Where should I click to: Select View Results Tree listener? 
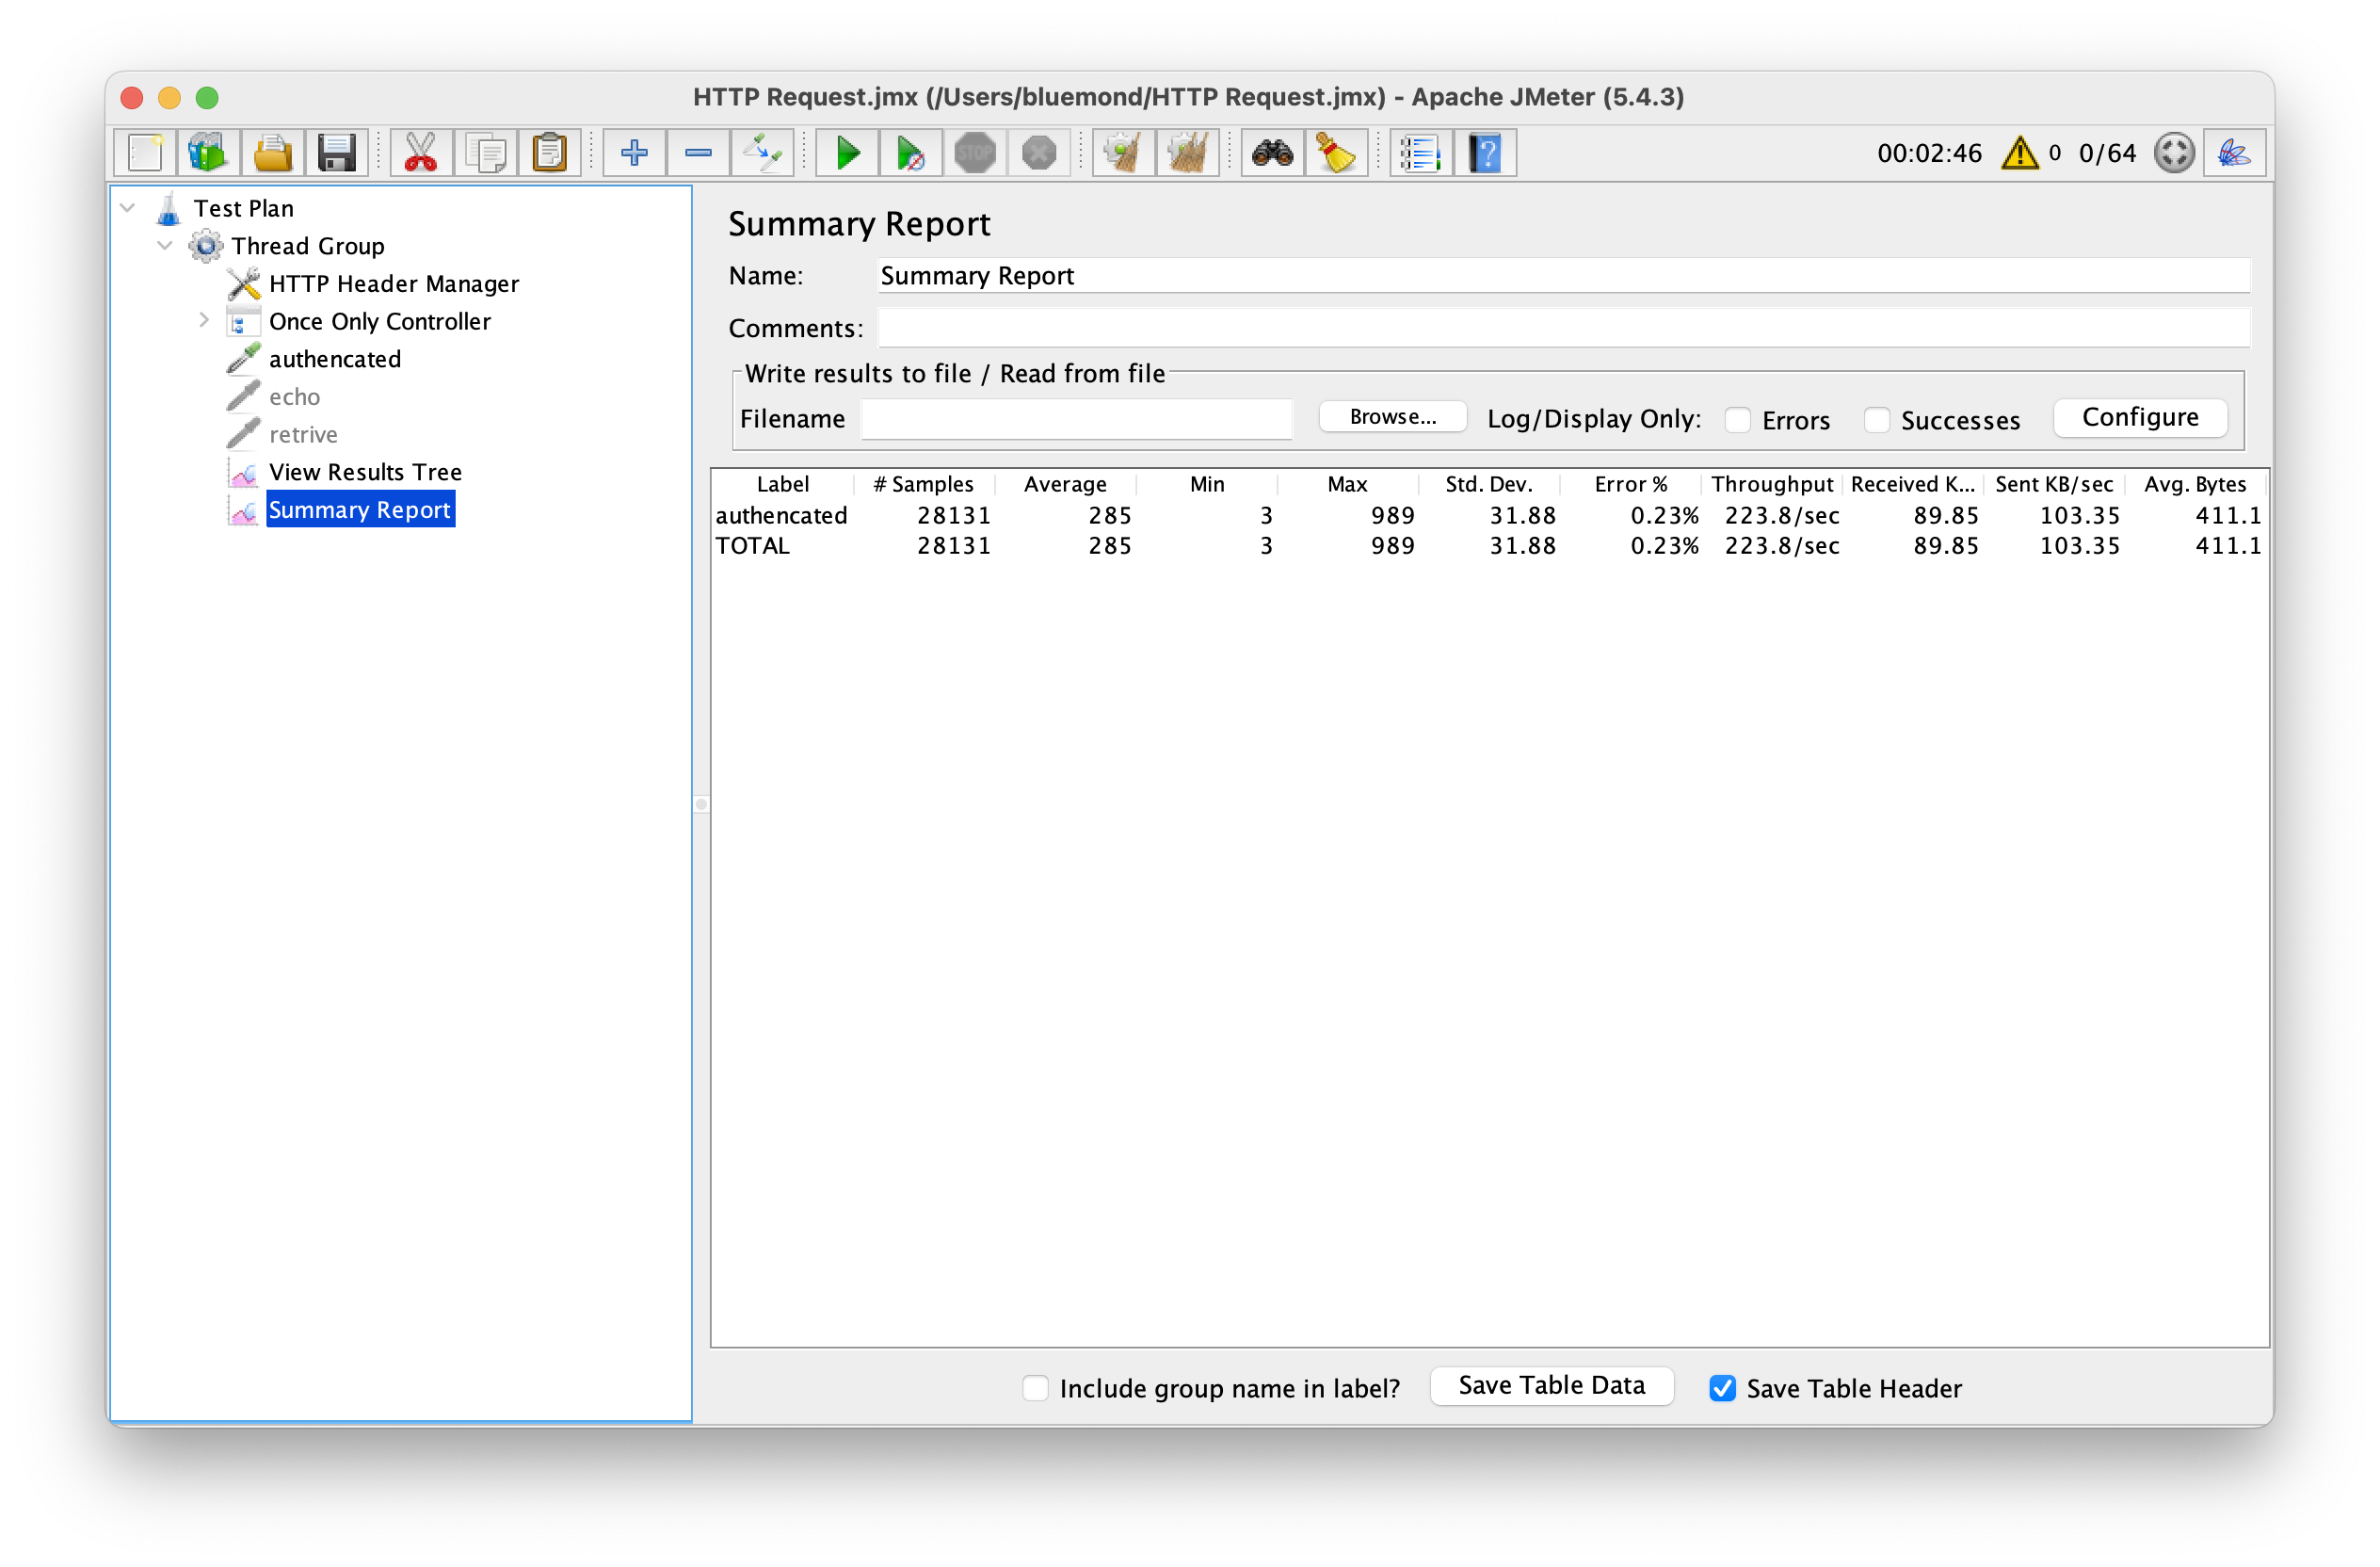point(365,472)
